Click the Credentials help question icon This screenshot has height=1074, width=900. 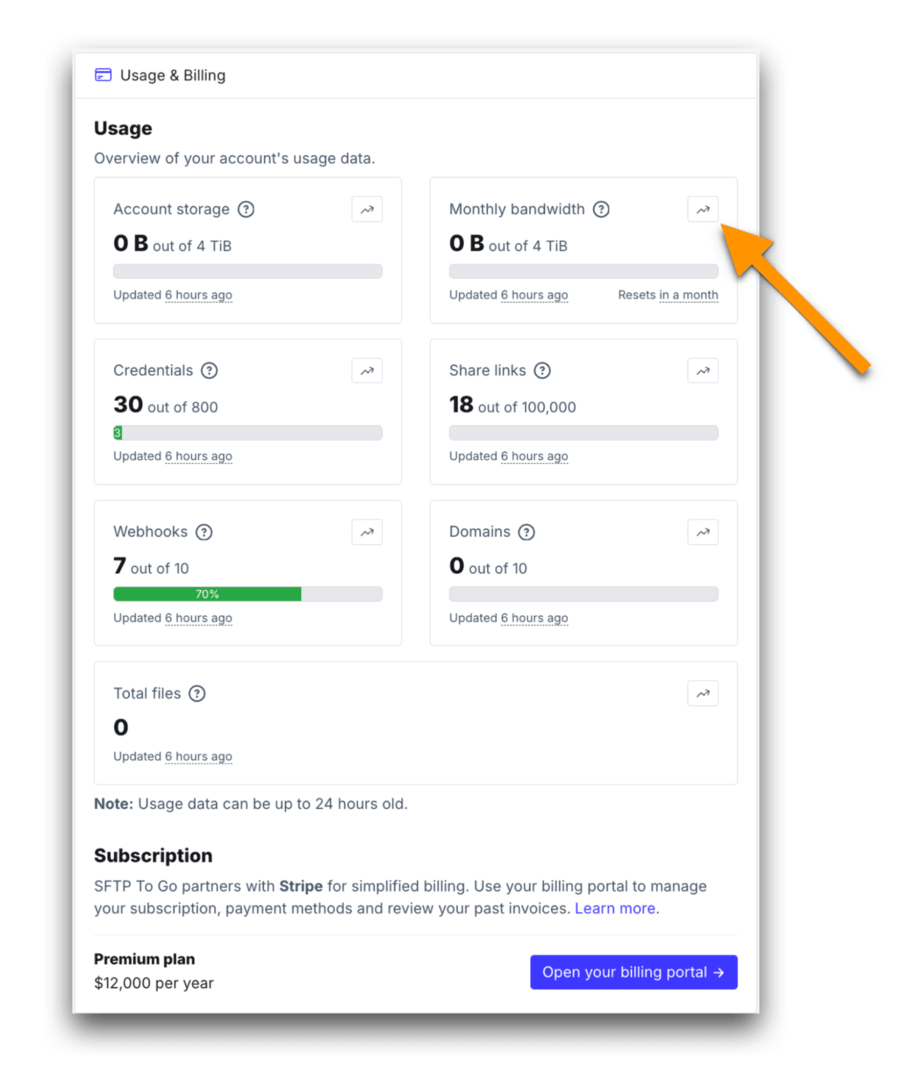click(209, 370)
